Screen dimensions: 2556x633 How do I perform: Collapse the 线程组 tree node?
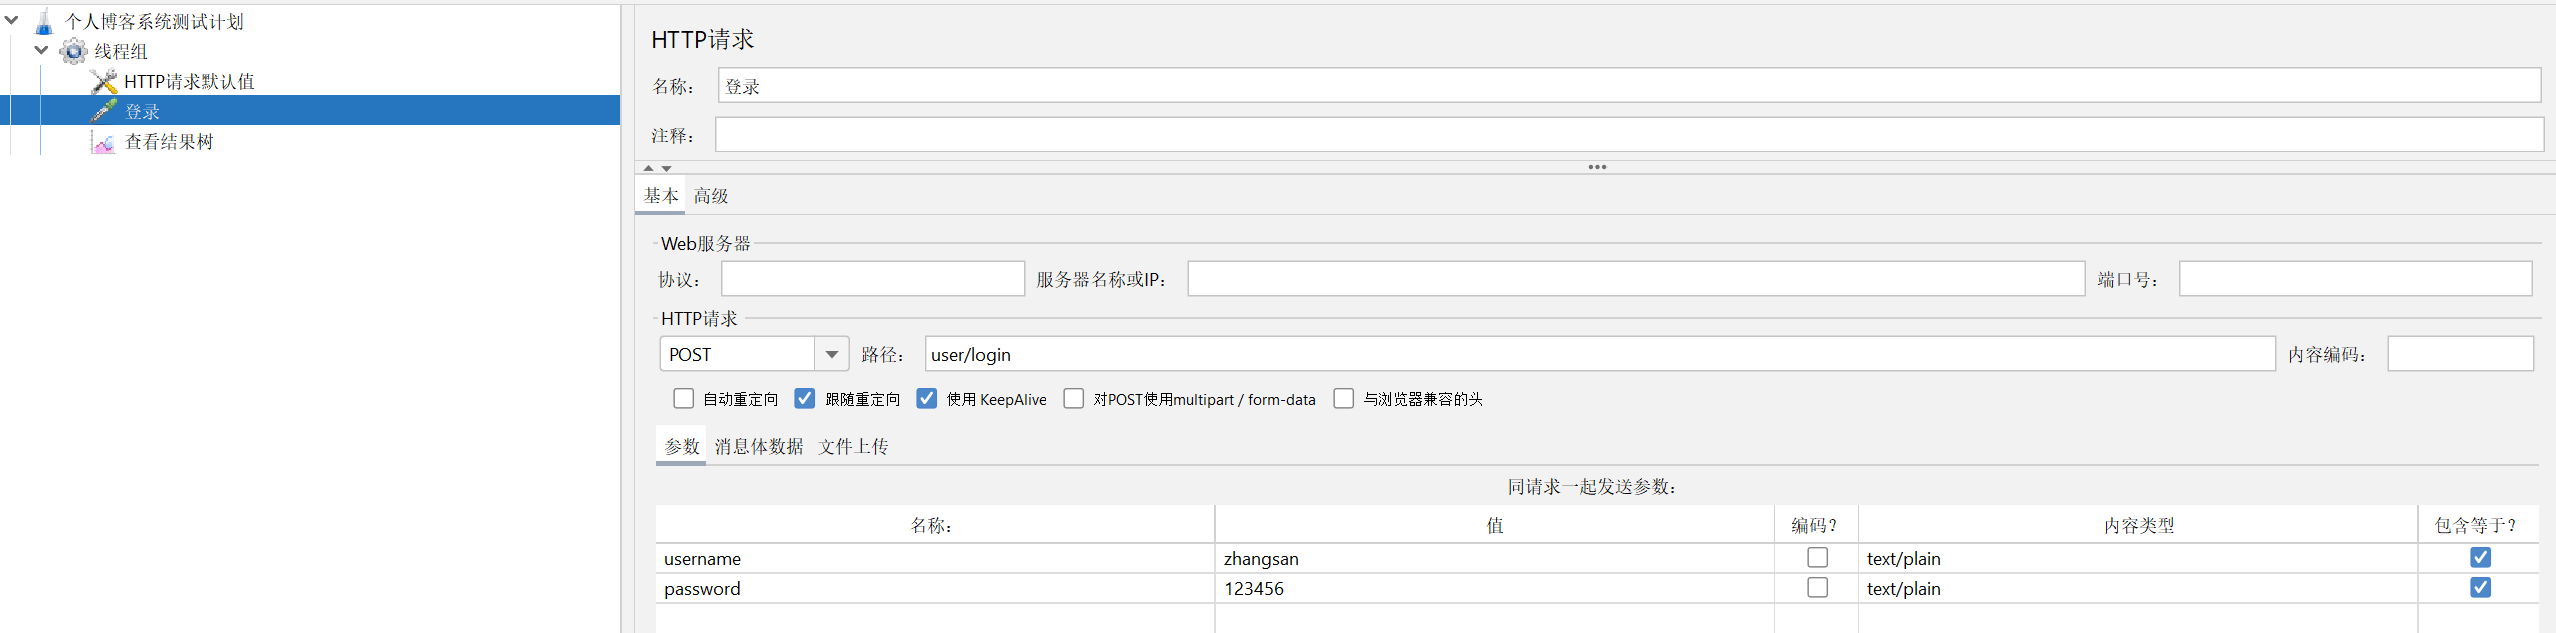pyautogui.click(x=41, y=50)
